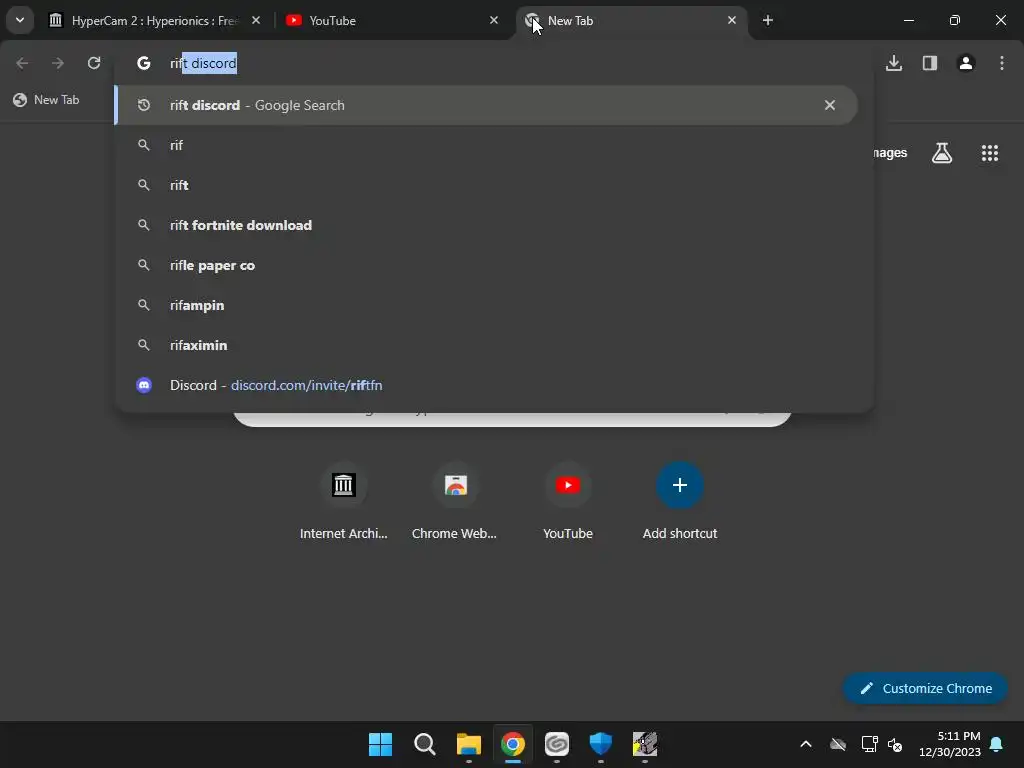Screen dimensions: 1024x768
Task: Open the Chrome three-dot menu
Action: point(1002,63)
